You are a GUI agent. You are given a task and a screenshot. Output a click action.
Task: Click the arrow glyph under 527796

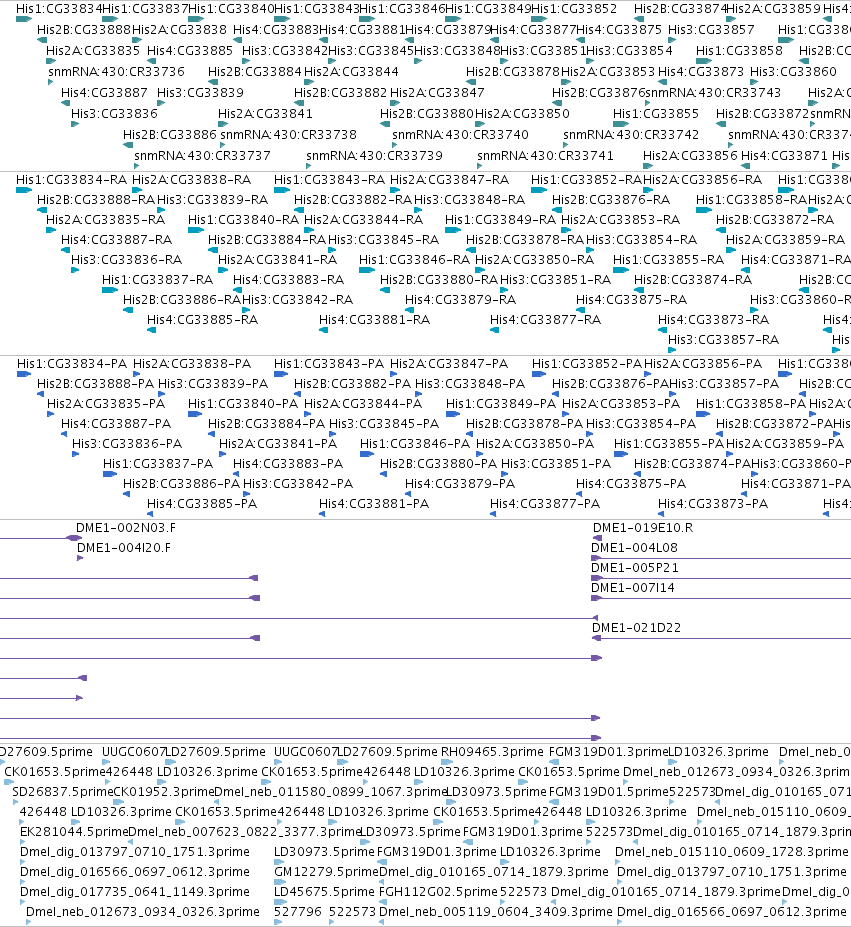(278, 922)
